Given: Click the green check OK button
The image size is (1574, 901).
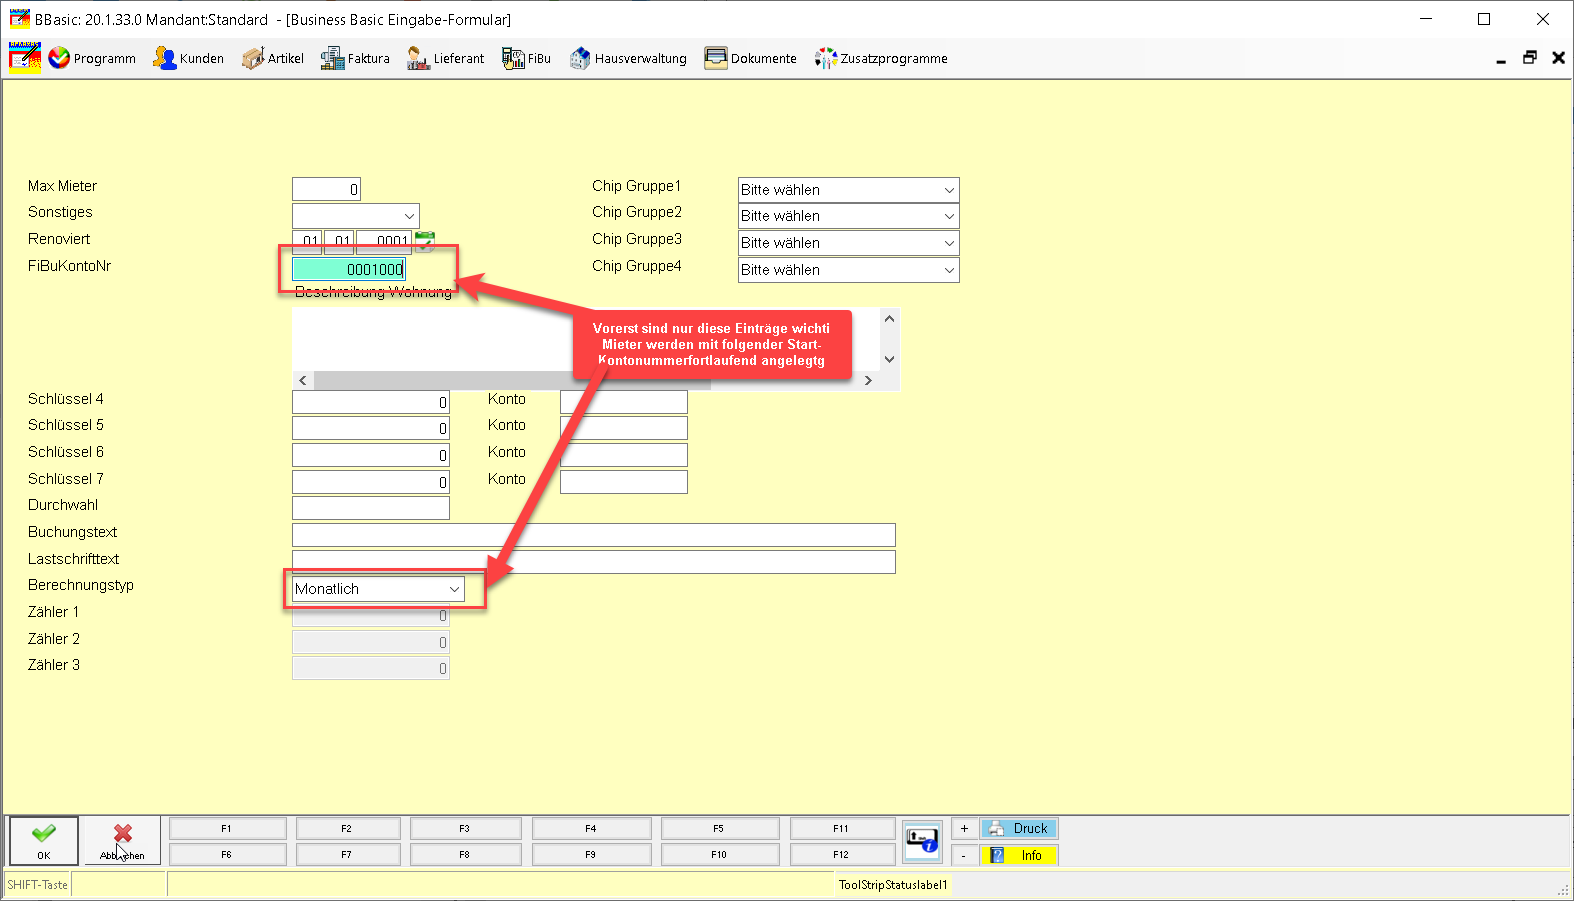Looking at the screenshot, I should point(44,840).
